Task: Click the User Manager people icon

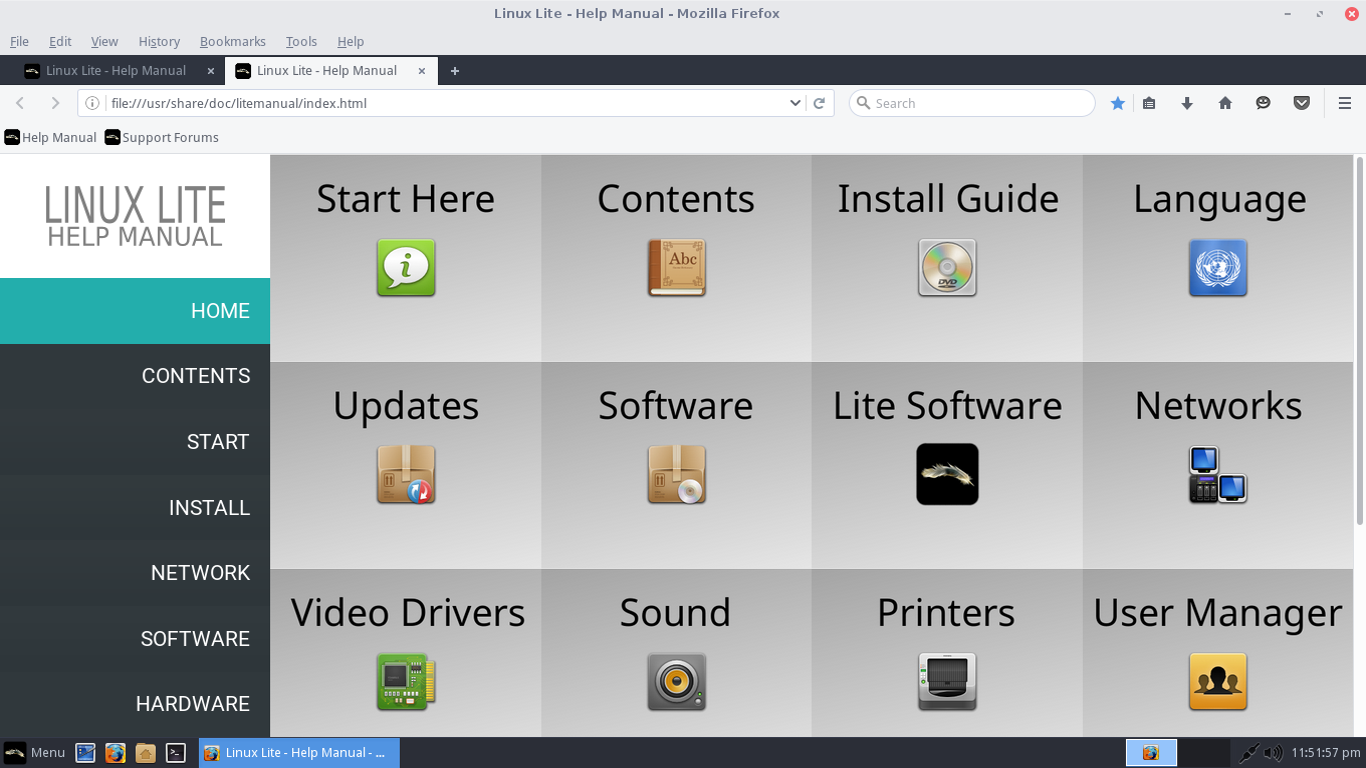Action: coord(1218,682)
